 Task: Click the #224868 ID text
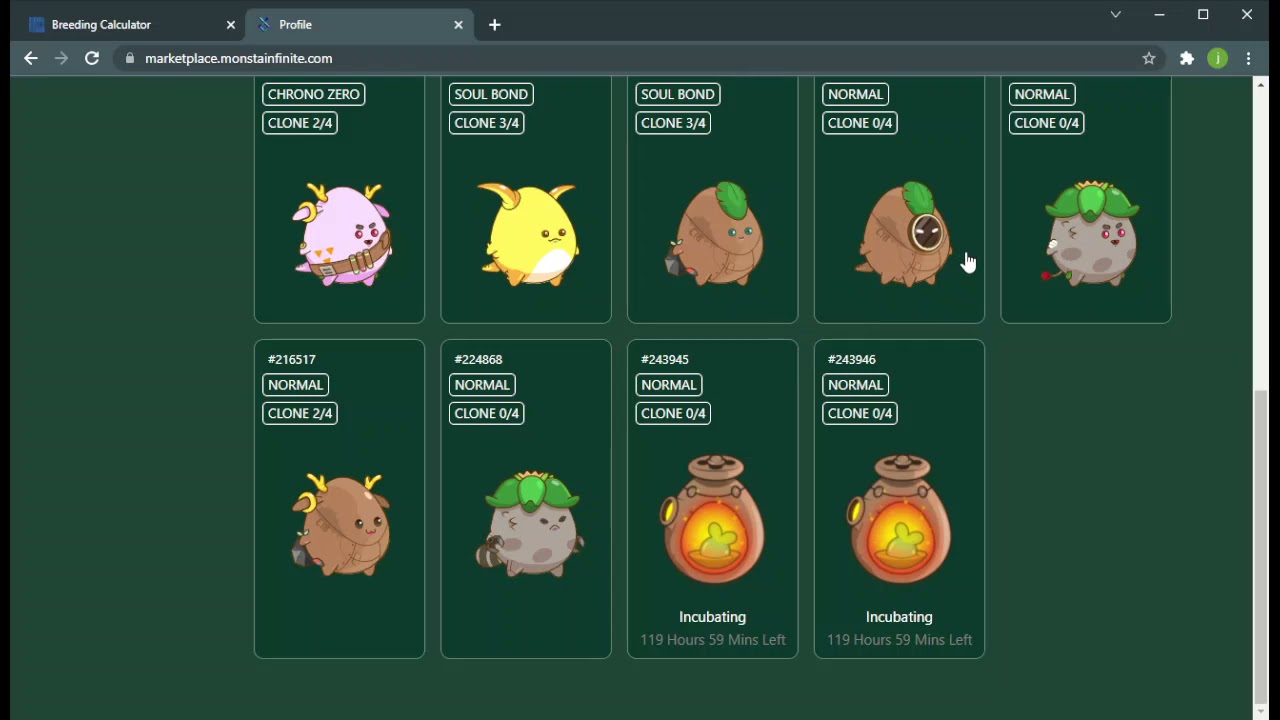click(x=478, y=359)
